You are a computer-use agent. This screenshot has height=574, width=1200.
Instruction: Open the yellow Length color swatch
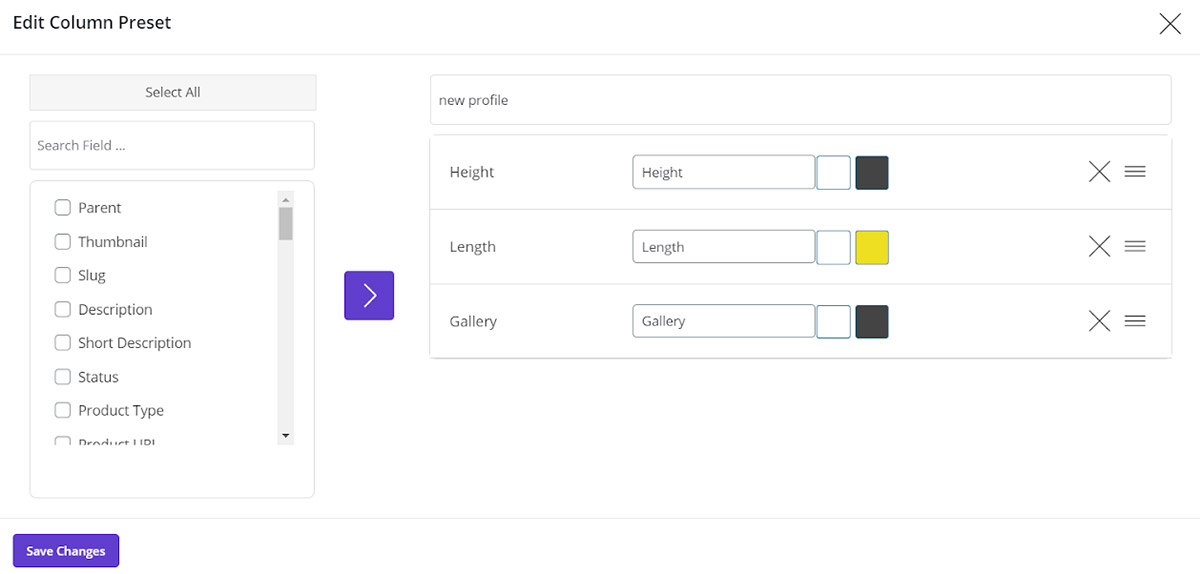point(872,247)
